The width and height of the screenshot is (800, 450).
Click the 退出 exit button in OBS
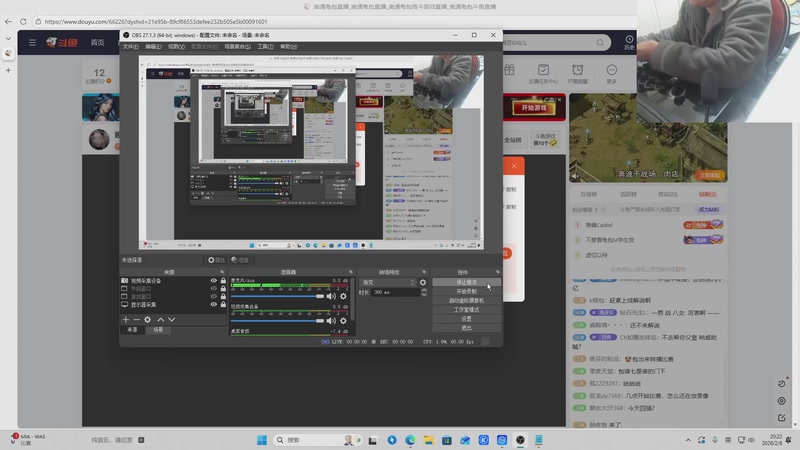click(x=466, y=328)
